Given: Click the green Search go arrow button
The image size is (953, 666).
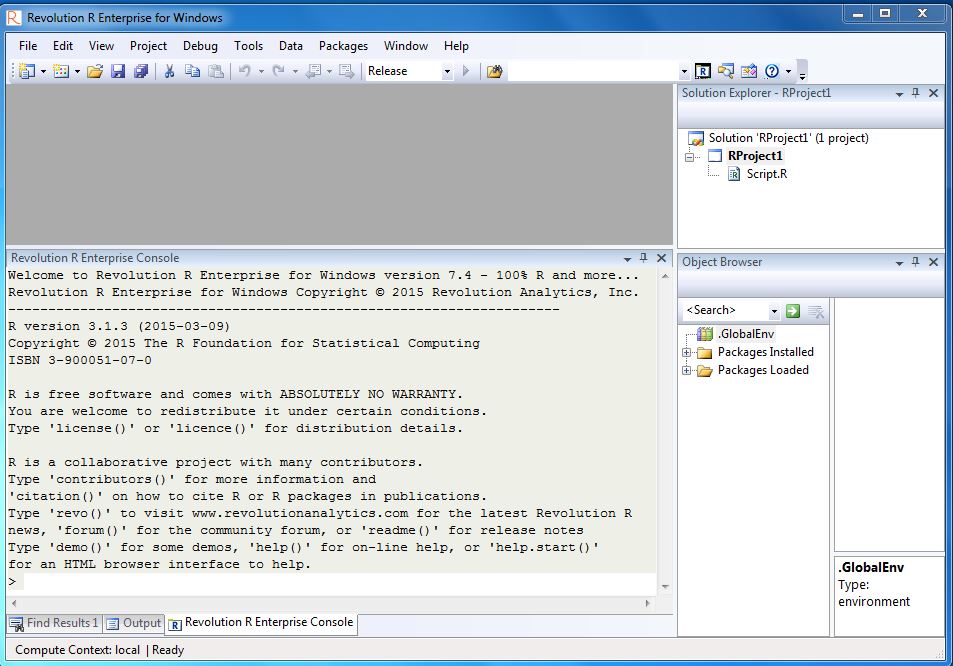Looking at the screenshot, I should (x=793, y=311).
